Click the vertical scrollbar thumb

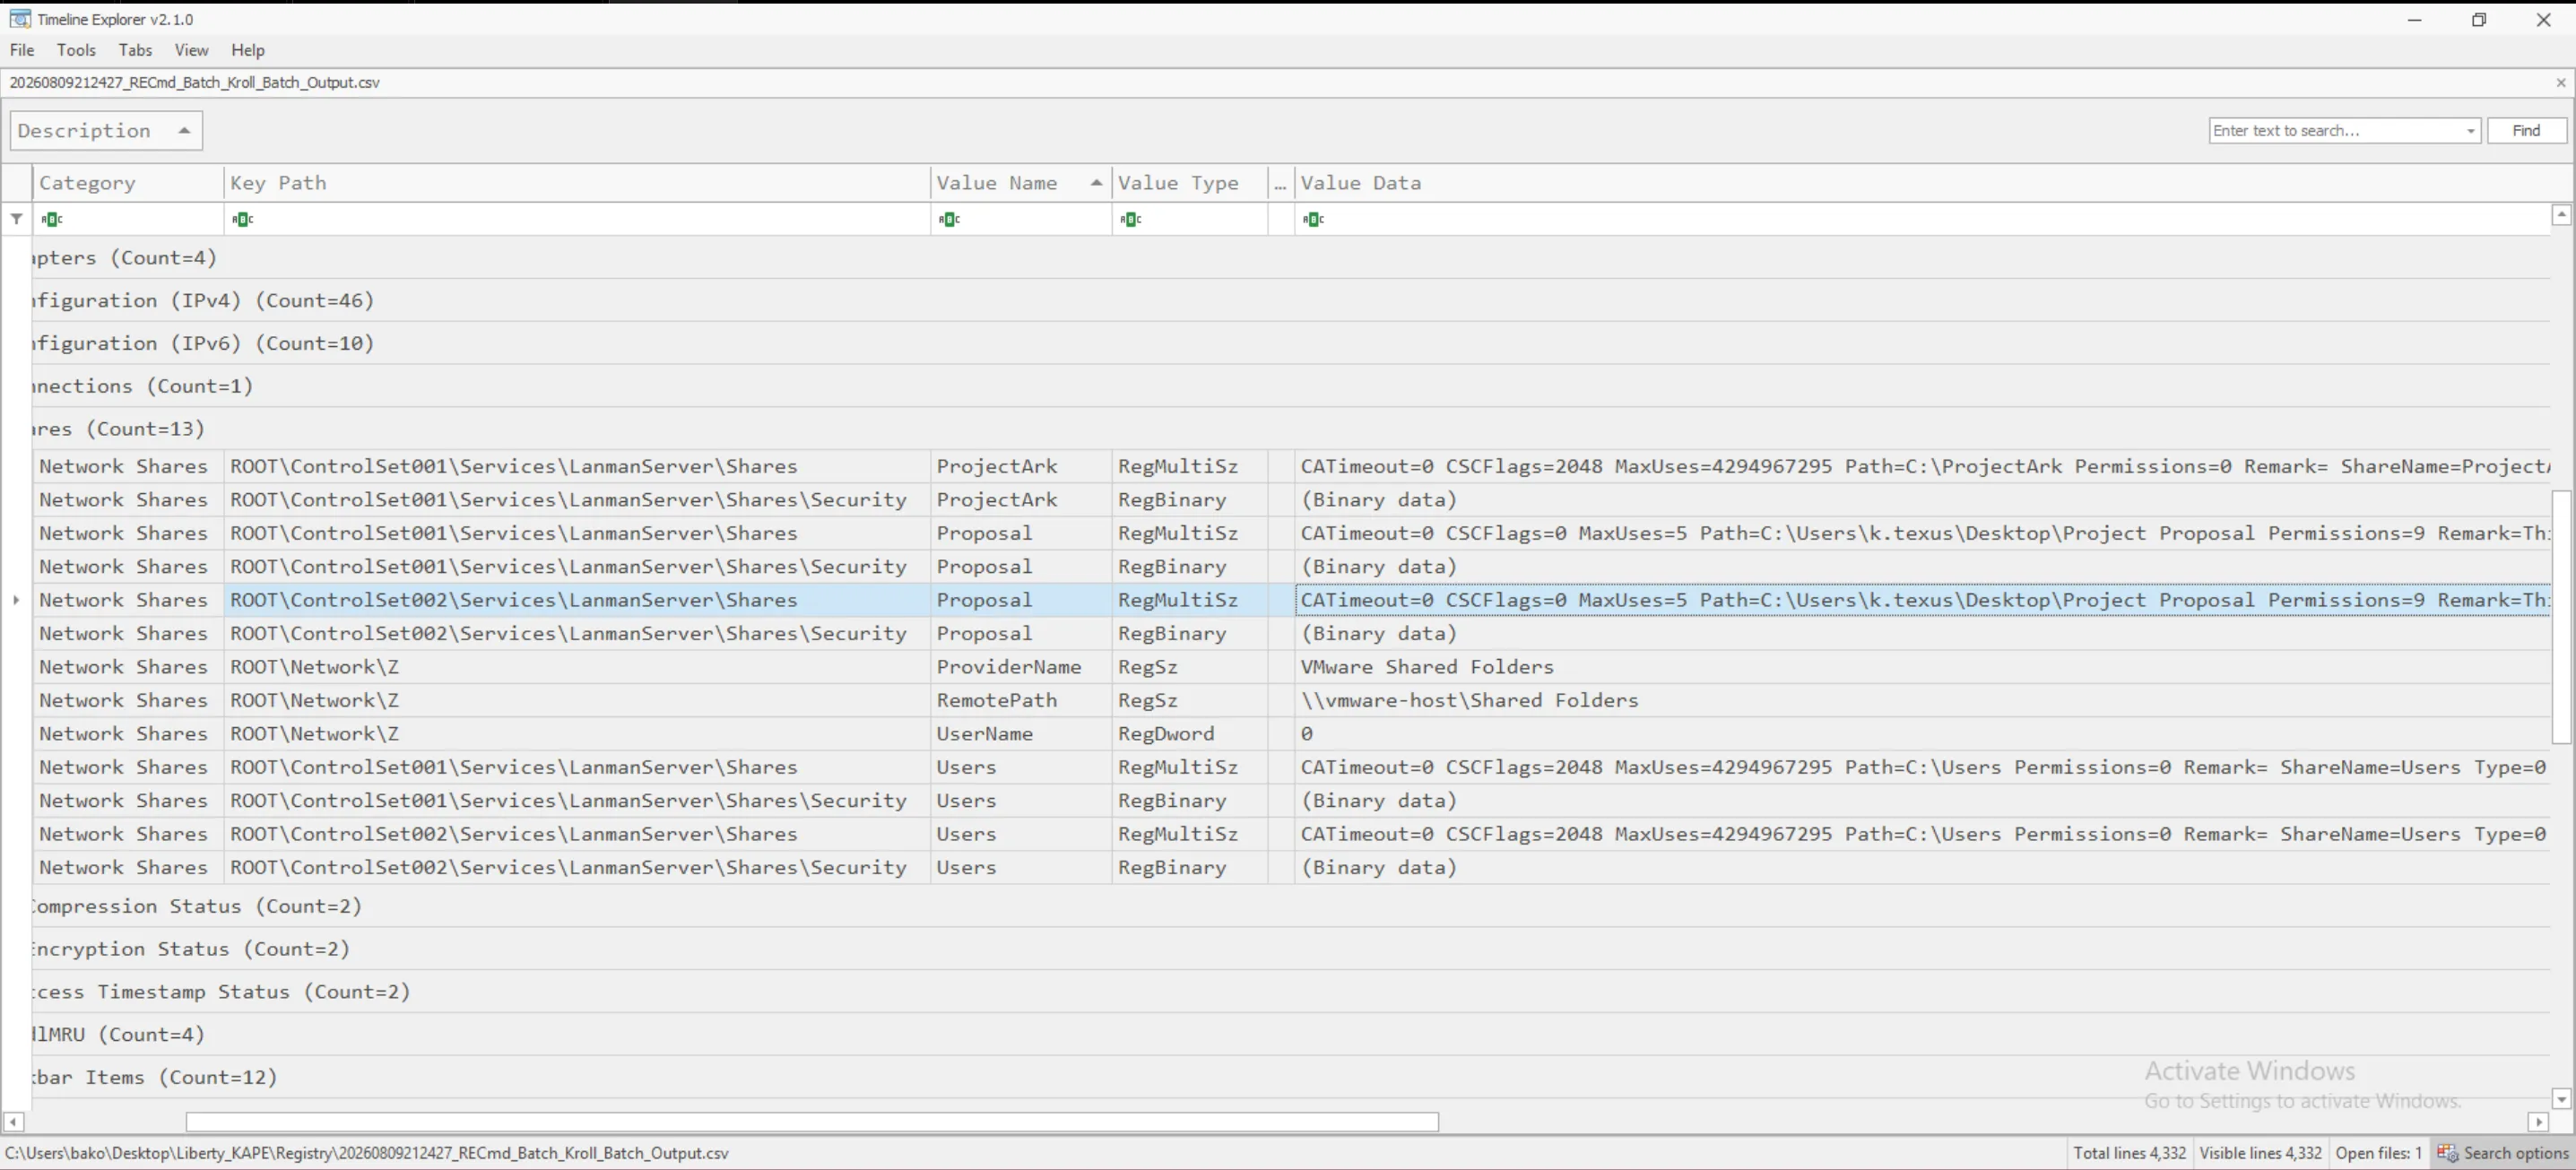2561,617
